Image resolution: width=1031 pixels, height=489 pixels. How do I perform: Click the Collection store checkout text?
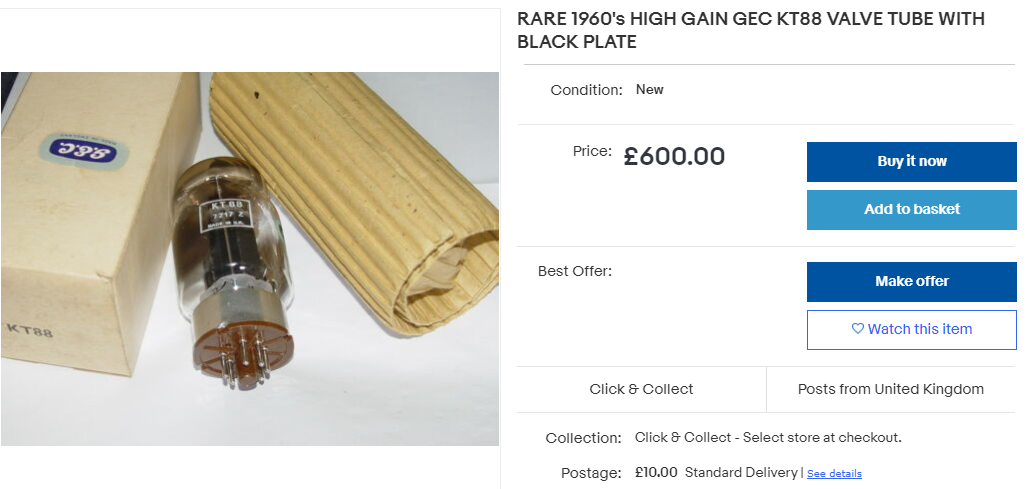click(768, 437)
